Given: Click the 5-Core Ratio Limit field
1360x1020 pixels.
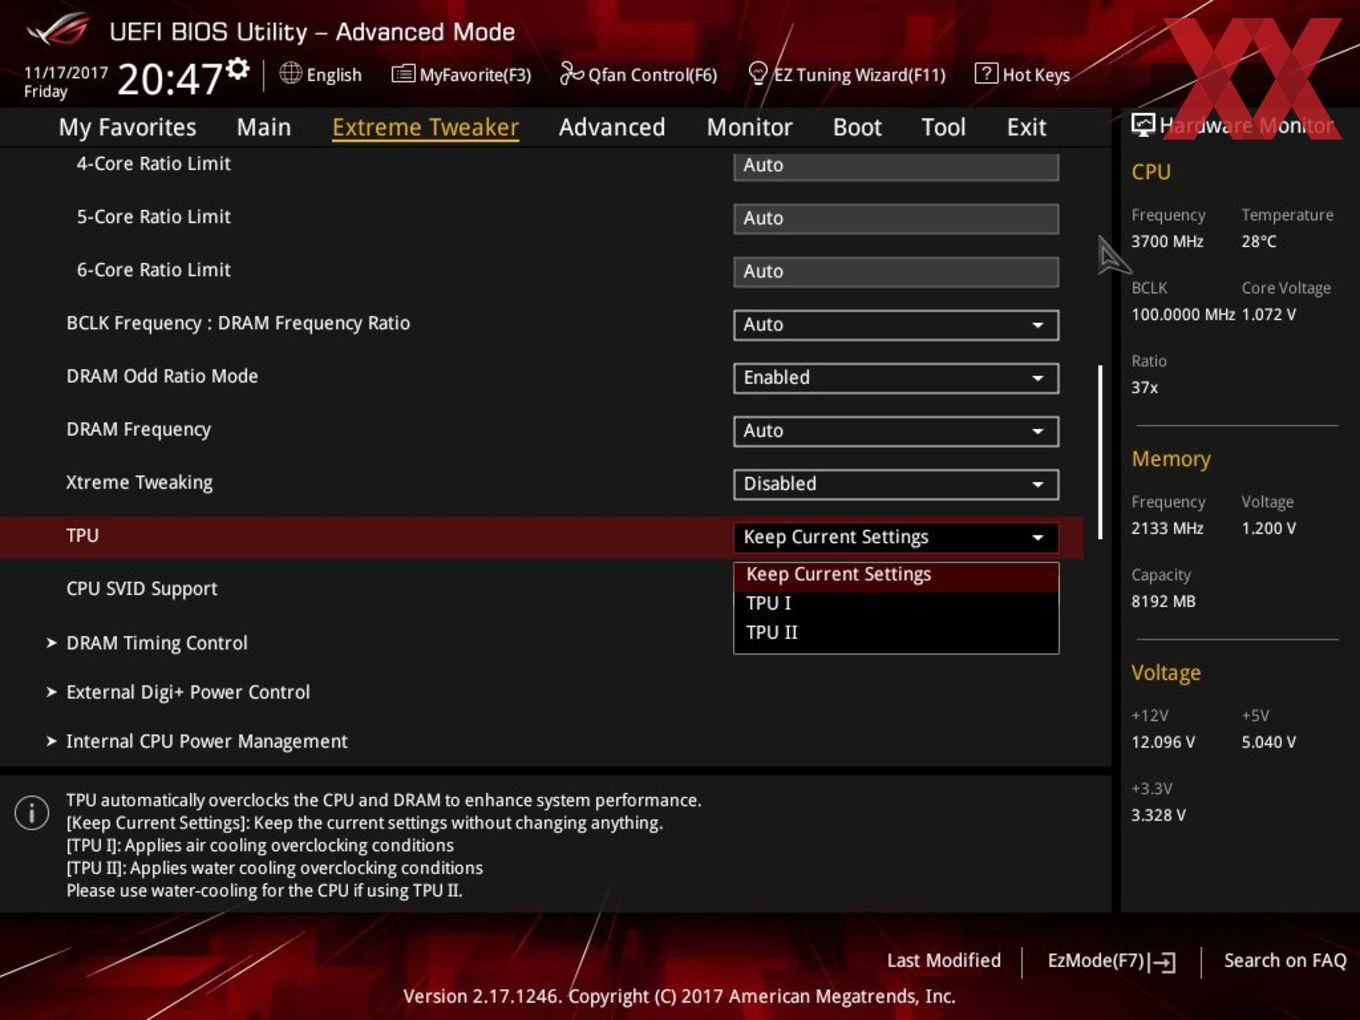Looking at the screenshot, I should 896,219.
